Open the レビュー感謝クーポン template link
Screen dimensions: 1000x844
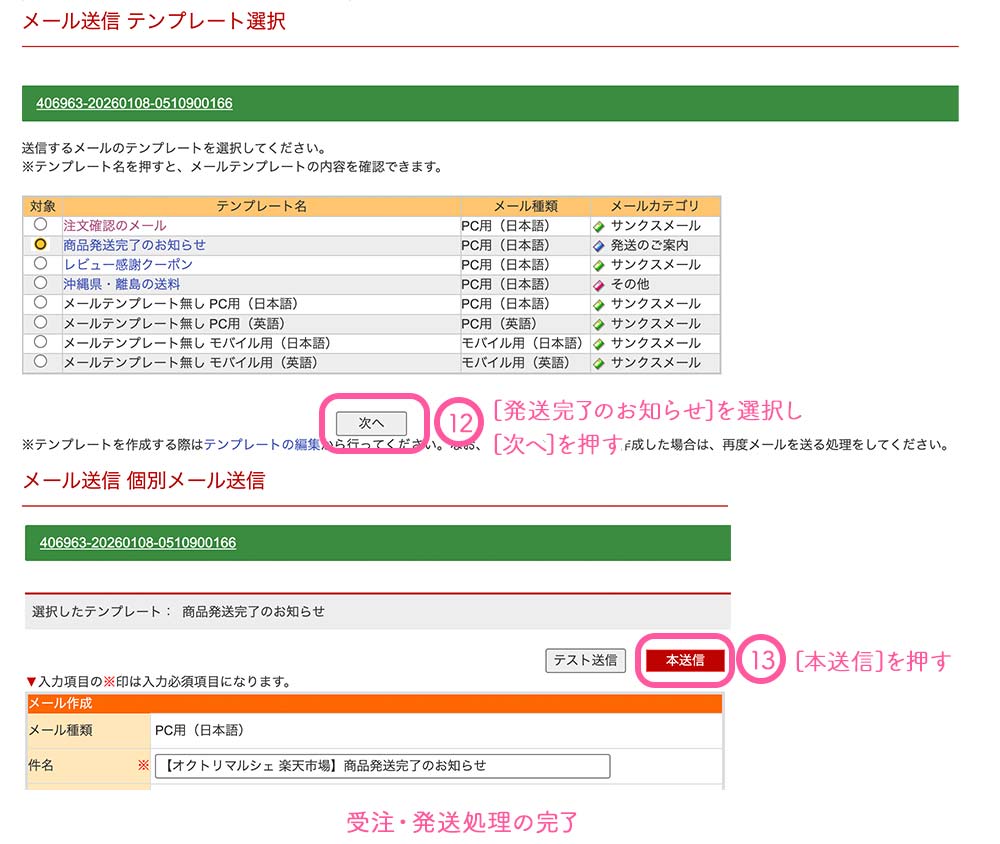point(128,265)
